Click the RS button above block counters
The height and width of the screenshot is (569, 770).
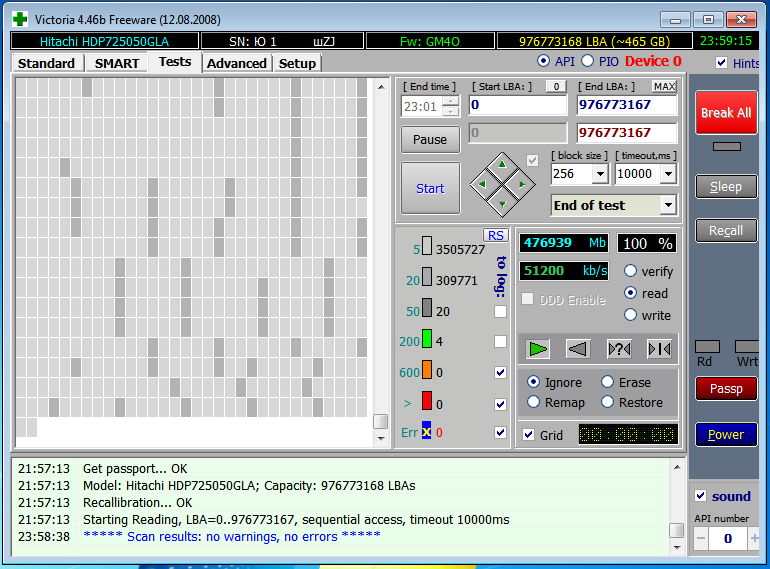point(496,235)
